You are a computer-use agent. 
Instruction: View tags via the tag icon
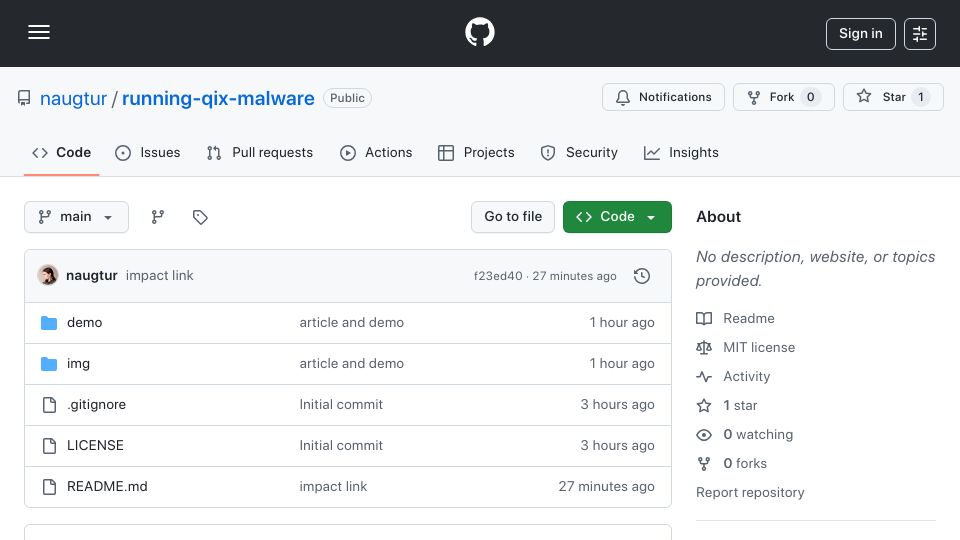[200, 217]
